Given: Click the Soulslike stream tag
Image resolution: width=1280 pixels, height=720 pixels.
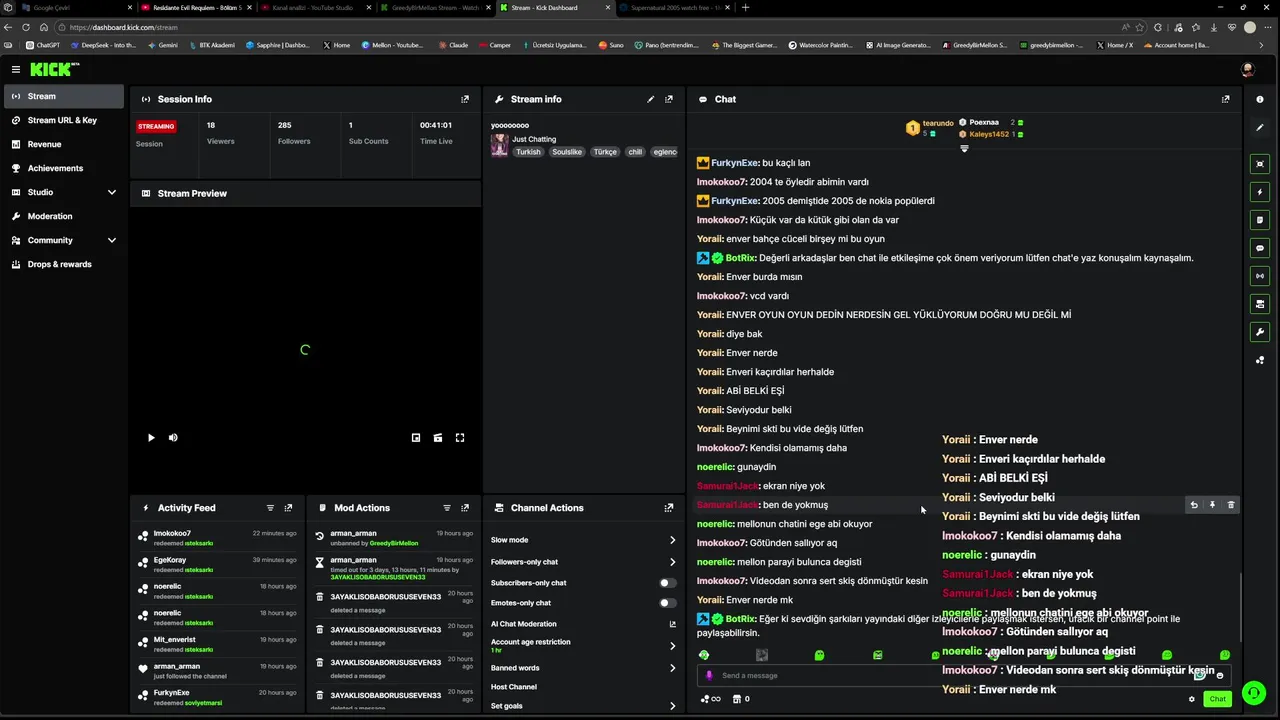Looking at the screenshot, I should (567, 152).
